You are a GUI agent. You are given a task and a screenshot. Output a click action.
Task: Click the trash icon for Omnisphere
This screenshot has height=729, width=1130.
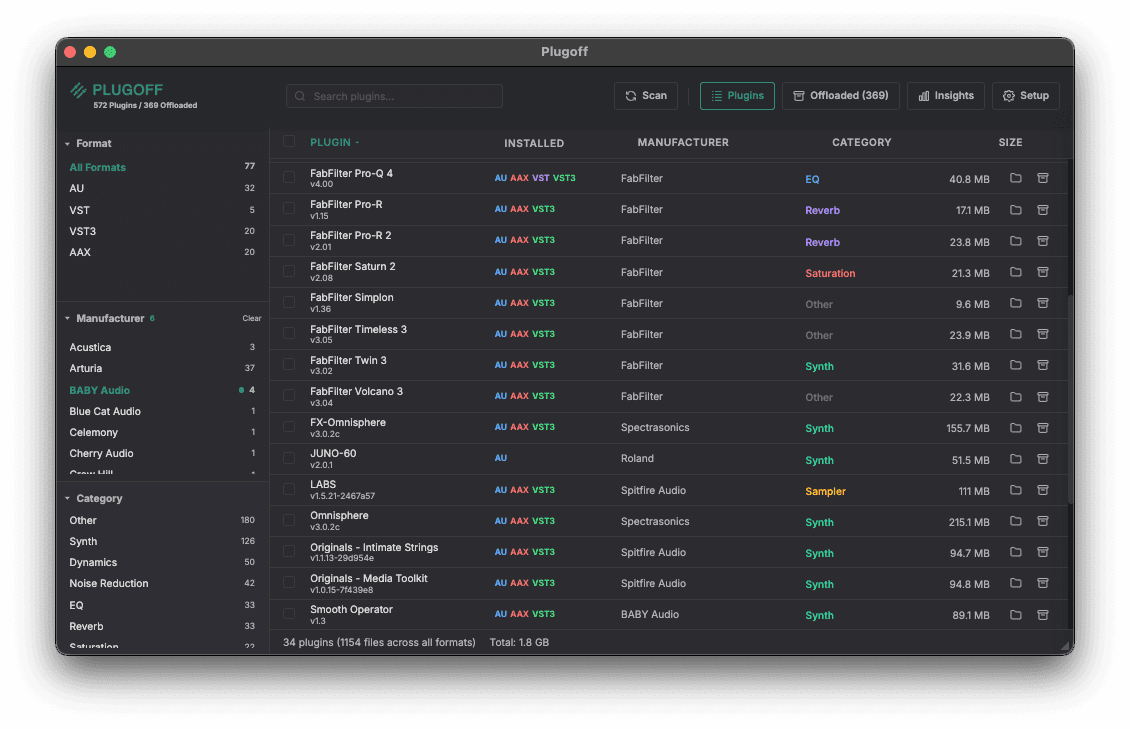tap(1043, 521)
